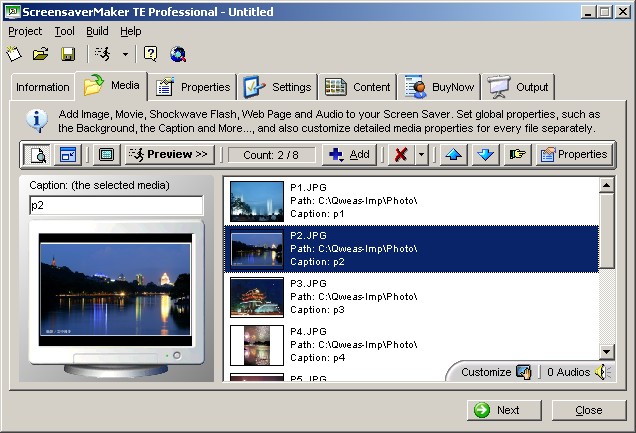Click the Customize button
Image resolution: width=636 pixels, height=433 pixels.
pos(496,372)
